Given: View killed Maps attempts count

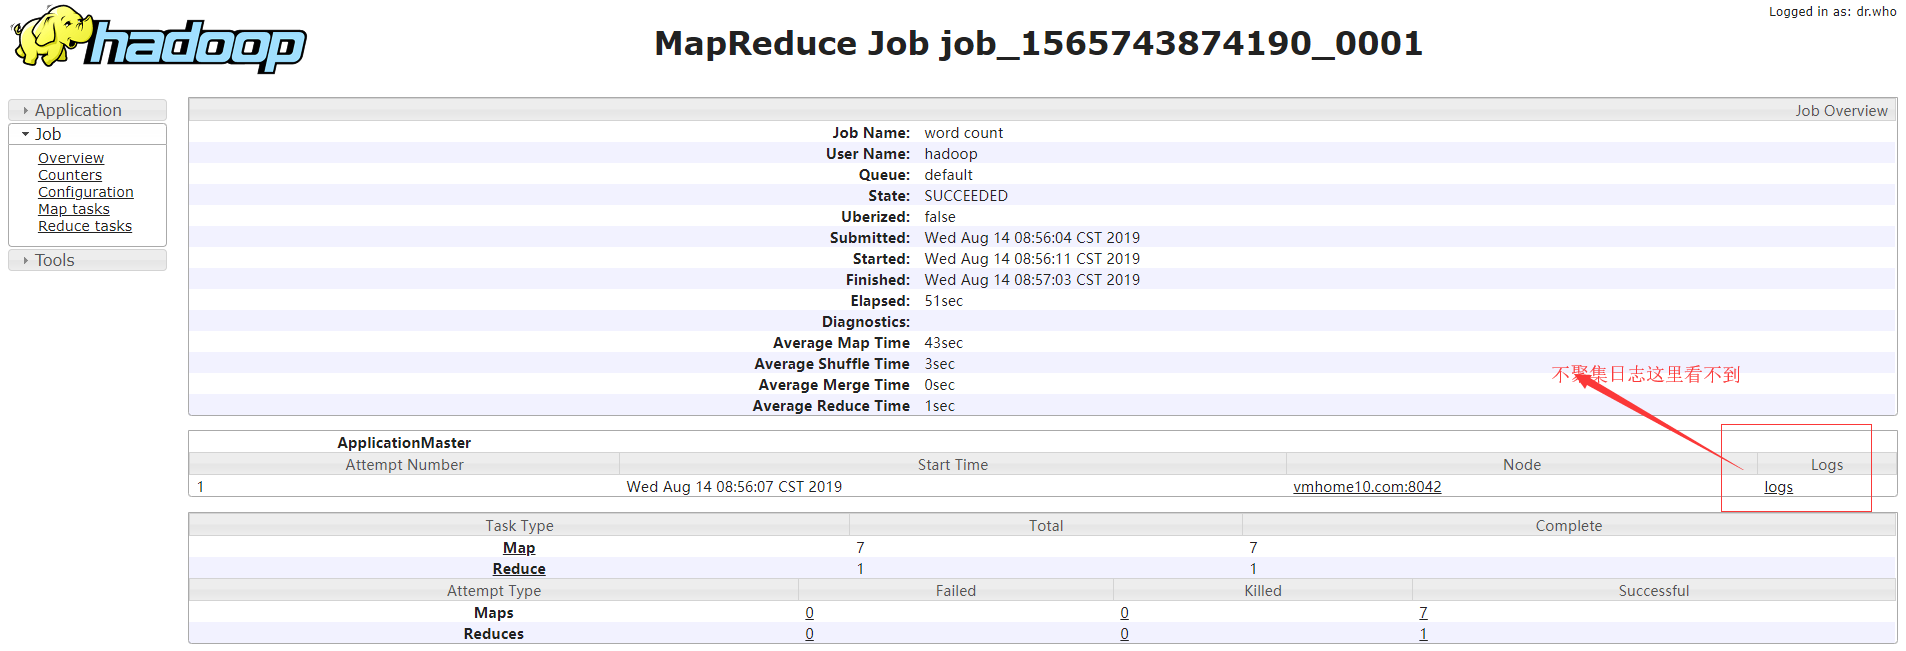Looking at the screenshot, I should 1124,613.
